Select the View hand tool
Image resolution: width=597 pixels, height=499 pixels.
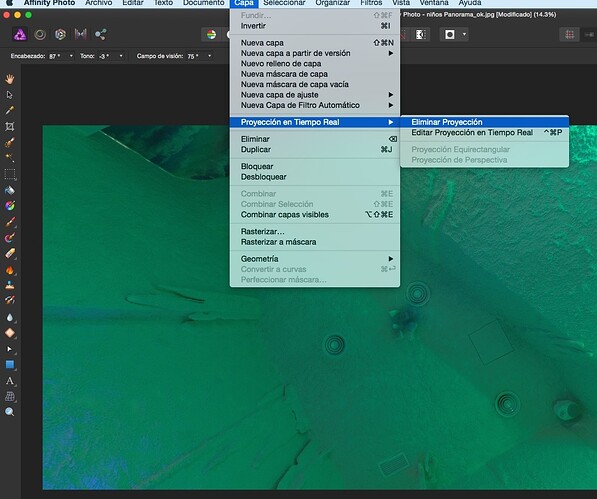point(10,79)
